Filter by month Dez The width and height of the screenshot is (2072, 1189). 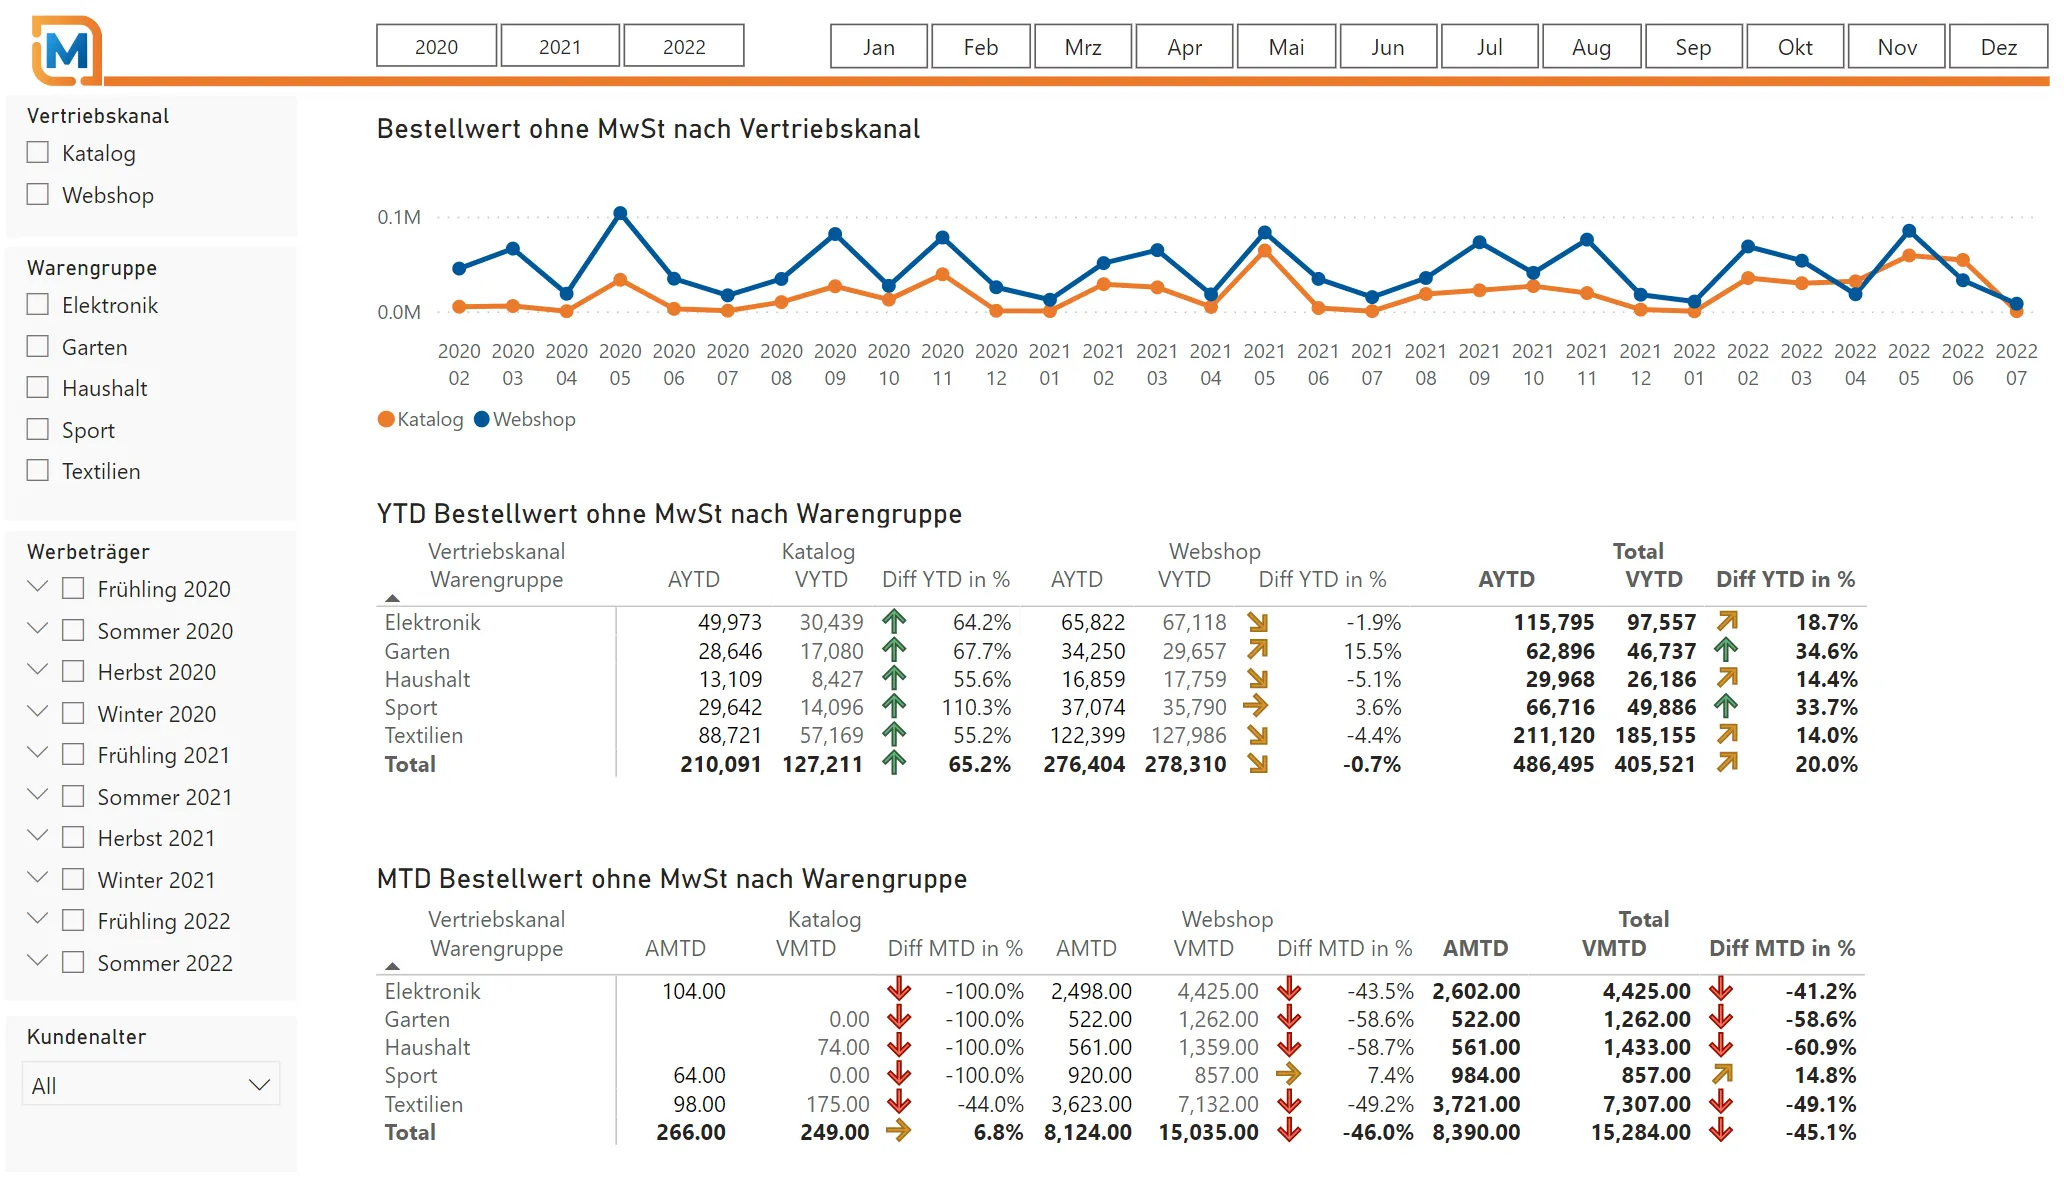(x=1999, y=46)
